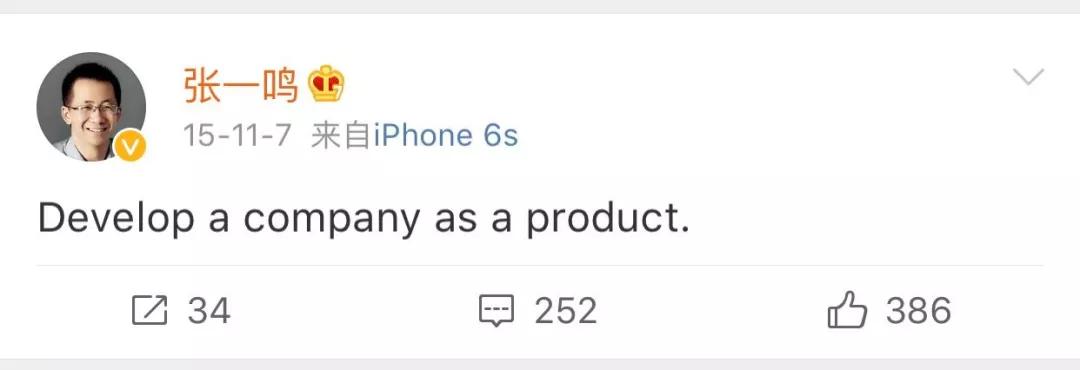Click the comment count 252
Screen dimensions: 1080x370
[x=565, y=311]
